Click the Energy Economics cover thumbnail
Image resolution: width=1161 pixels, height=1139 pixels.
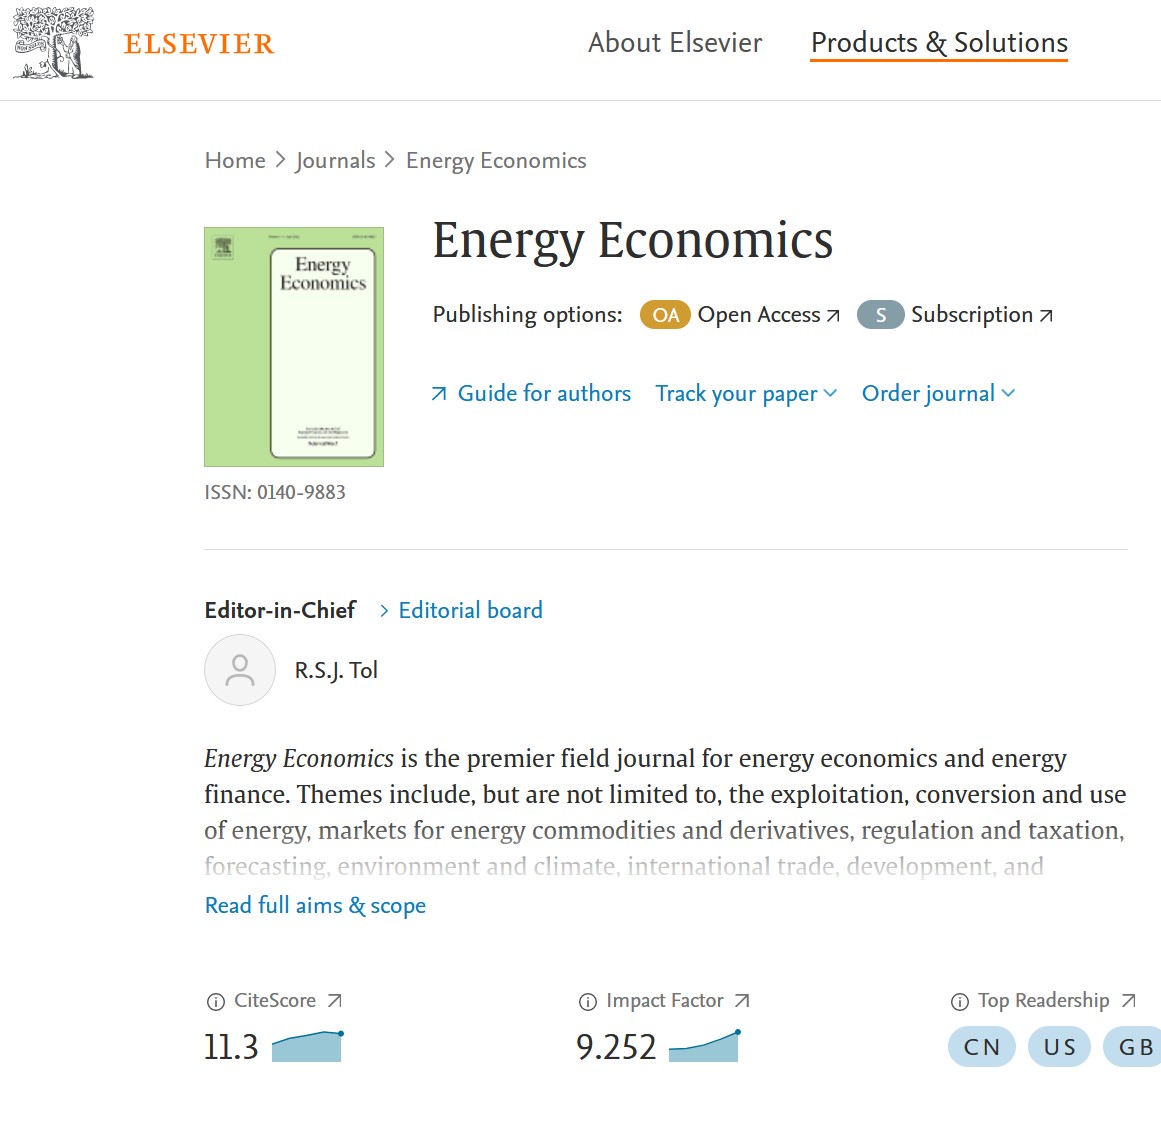click(294, 347)
